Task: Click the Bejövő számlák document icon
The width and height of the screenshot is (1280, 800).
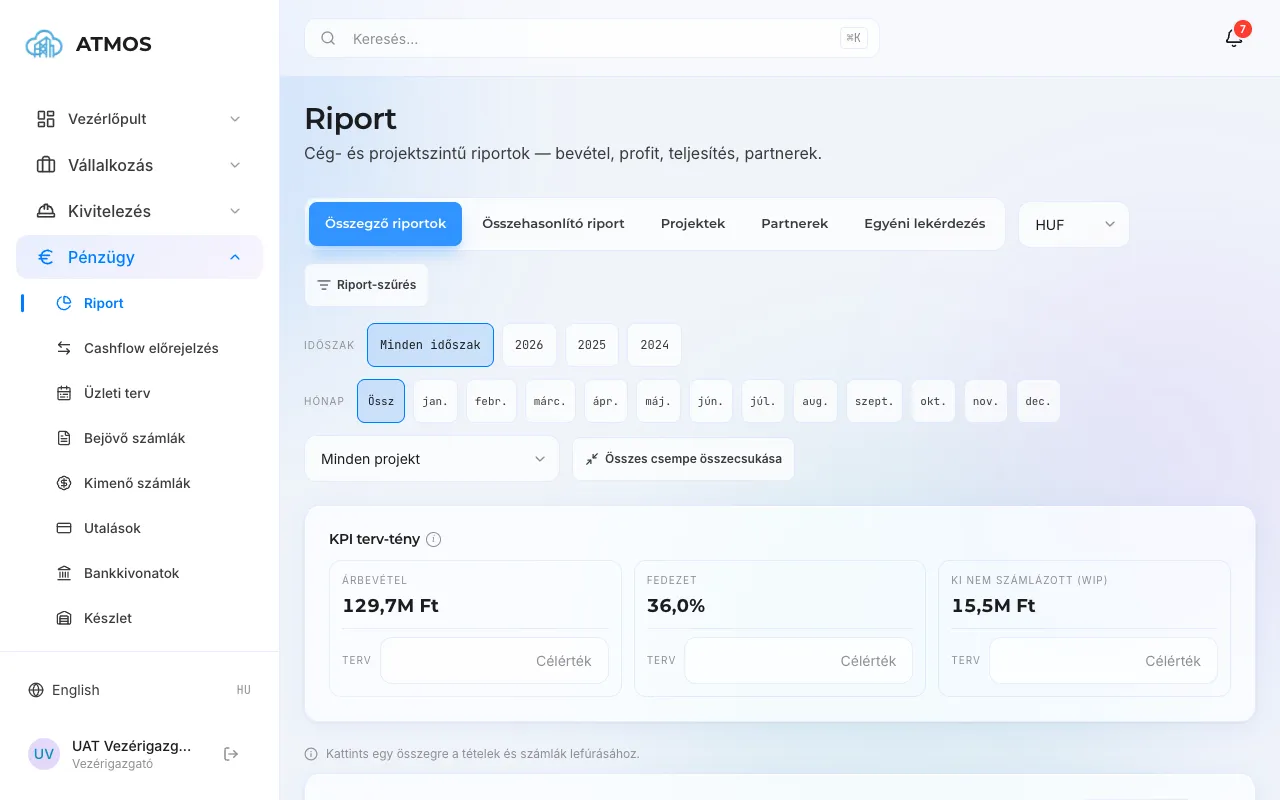Action: click(64, 438)
